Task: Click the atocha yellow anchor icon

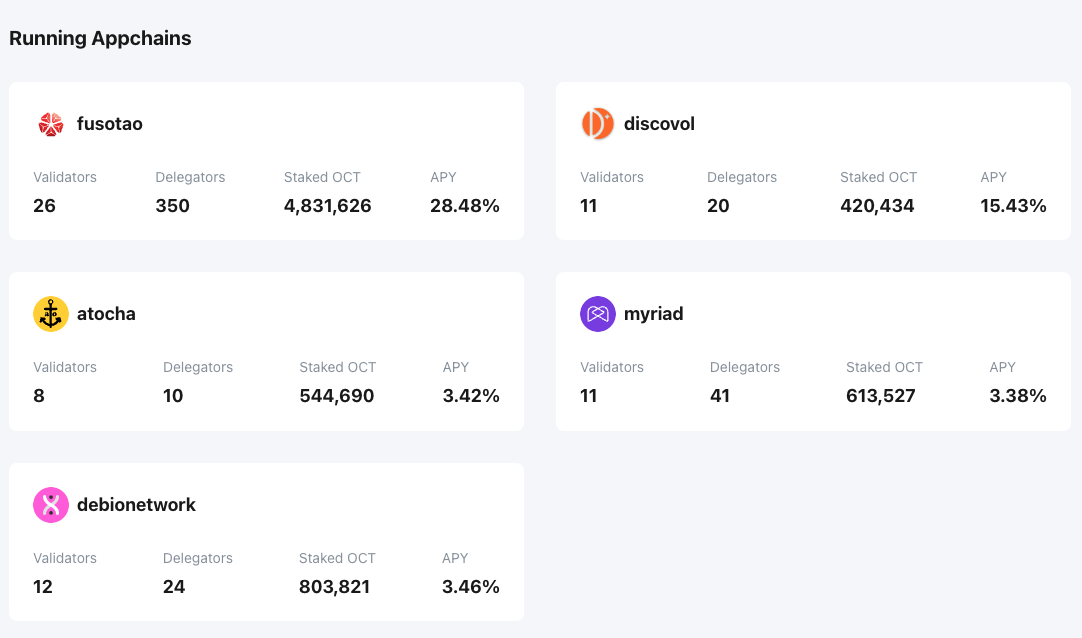Action: click(51, 314)
